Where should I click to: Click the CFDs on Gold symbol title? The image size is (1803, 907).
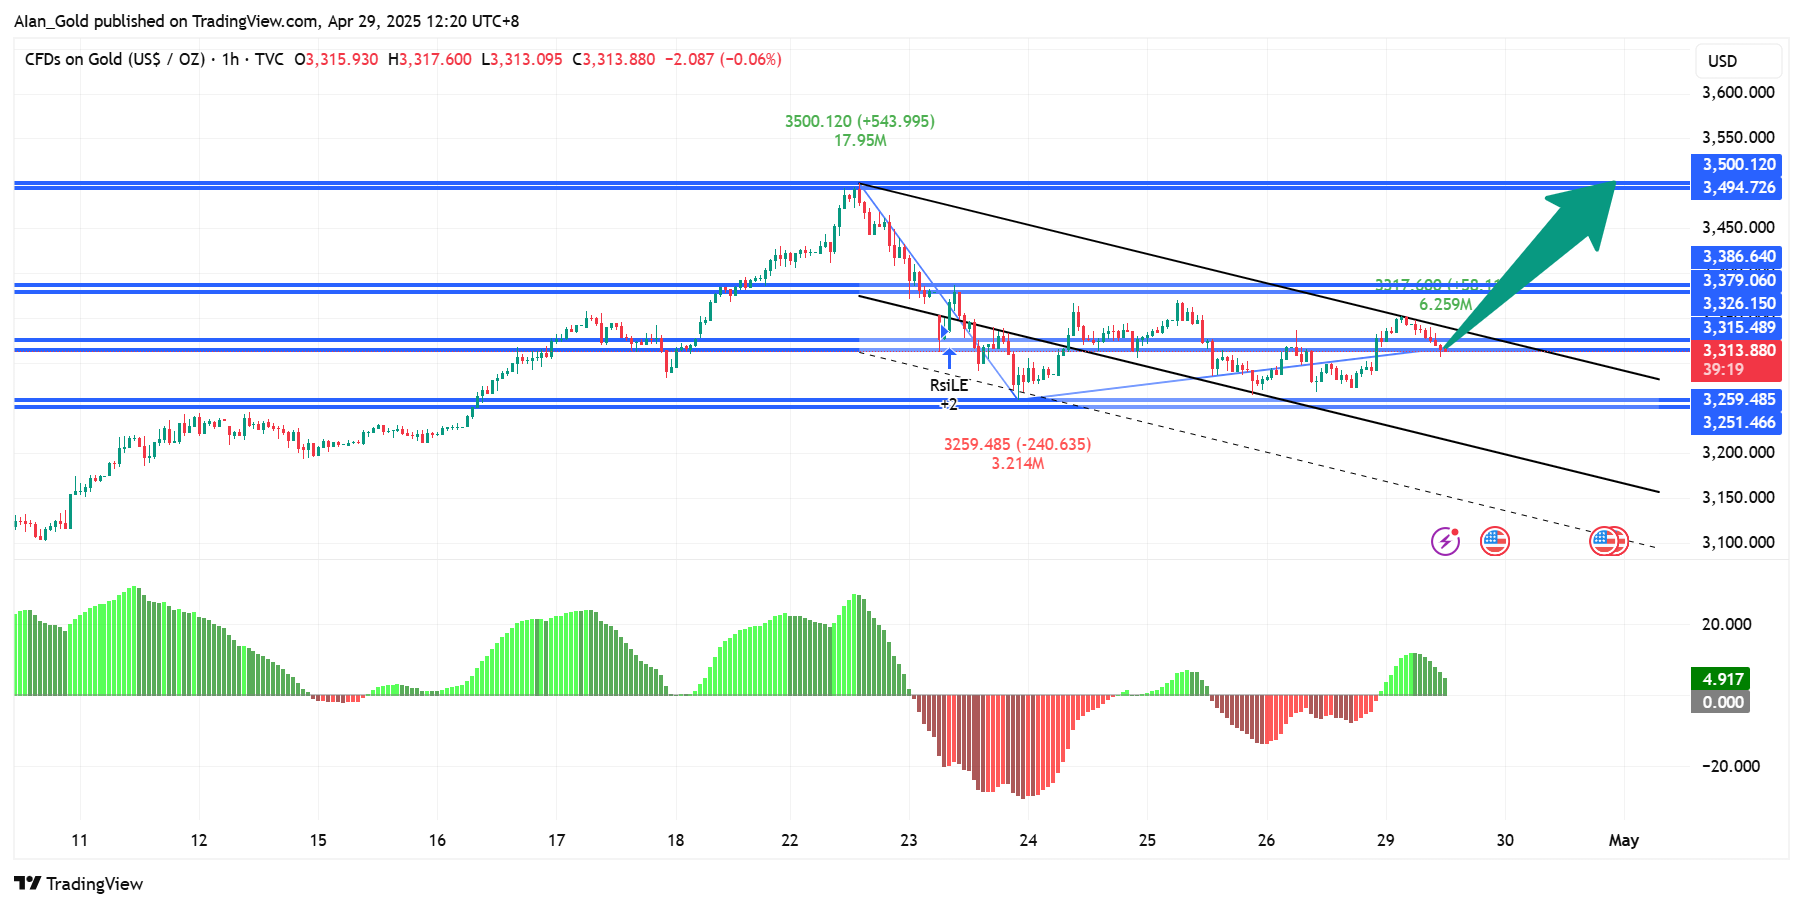(x=115, y=59)
